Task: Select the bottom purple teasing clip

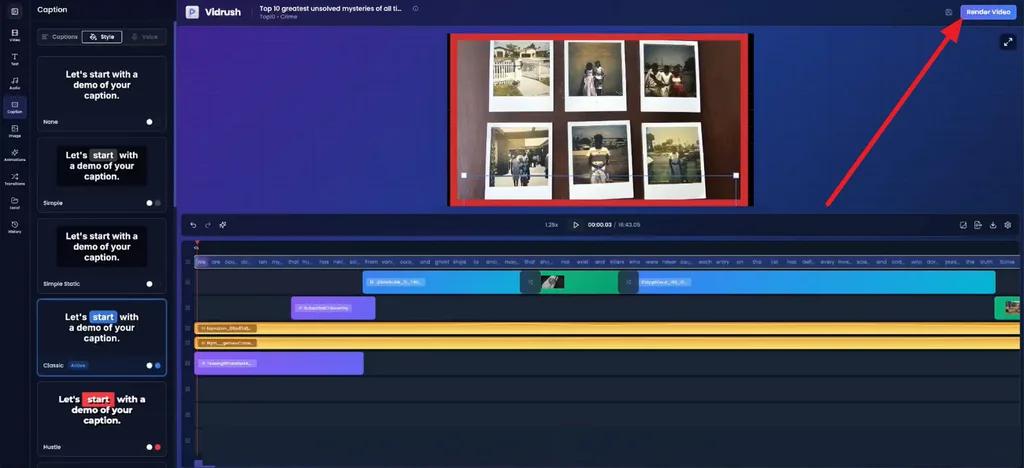Action: [x=279, y=363]
